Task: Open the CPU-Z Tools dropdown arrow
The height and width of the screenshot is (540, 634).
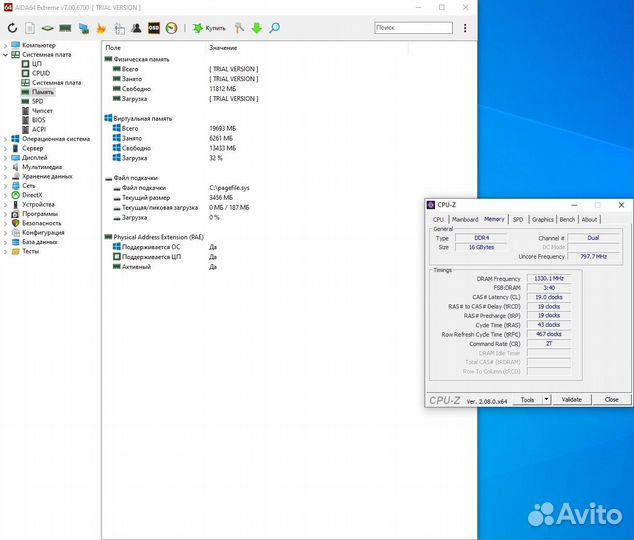Action: point(546,399)
